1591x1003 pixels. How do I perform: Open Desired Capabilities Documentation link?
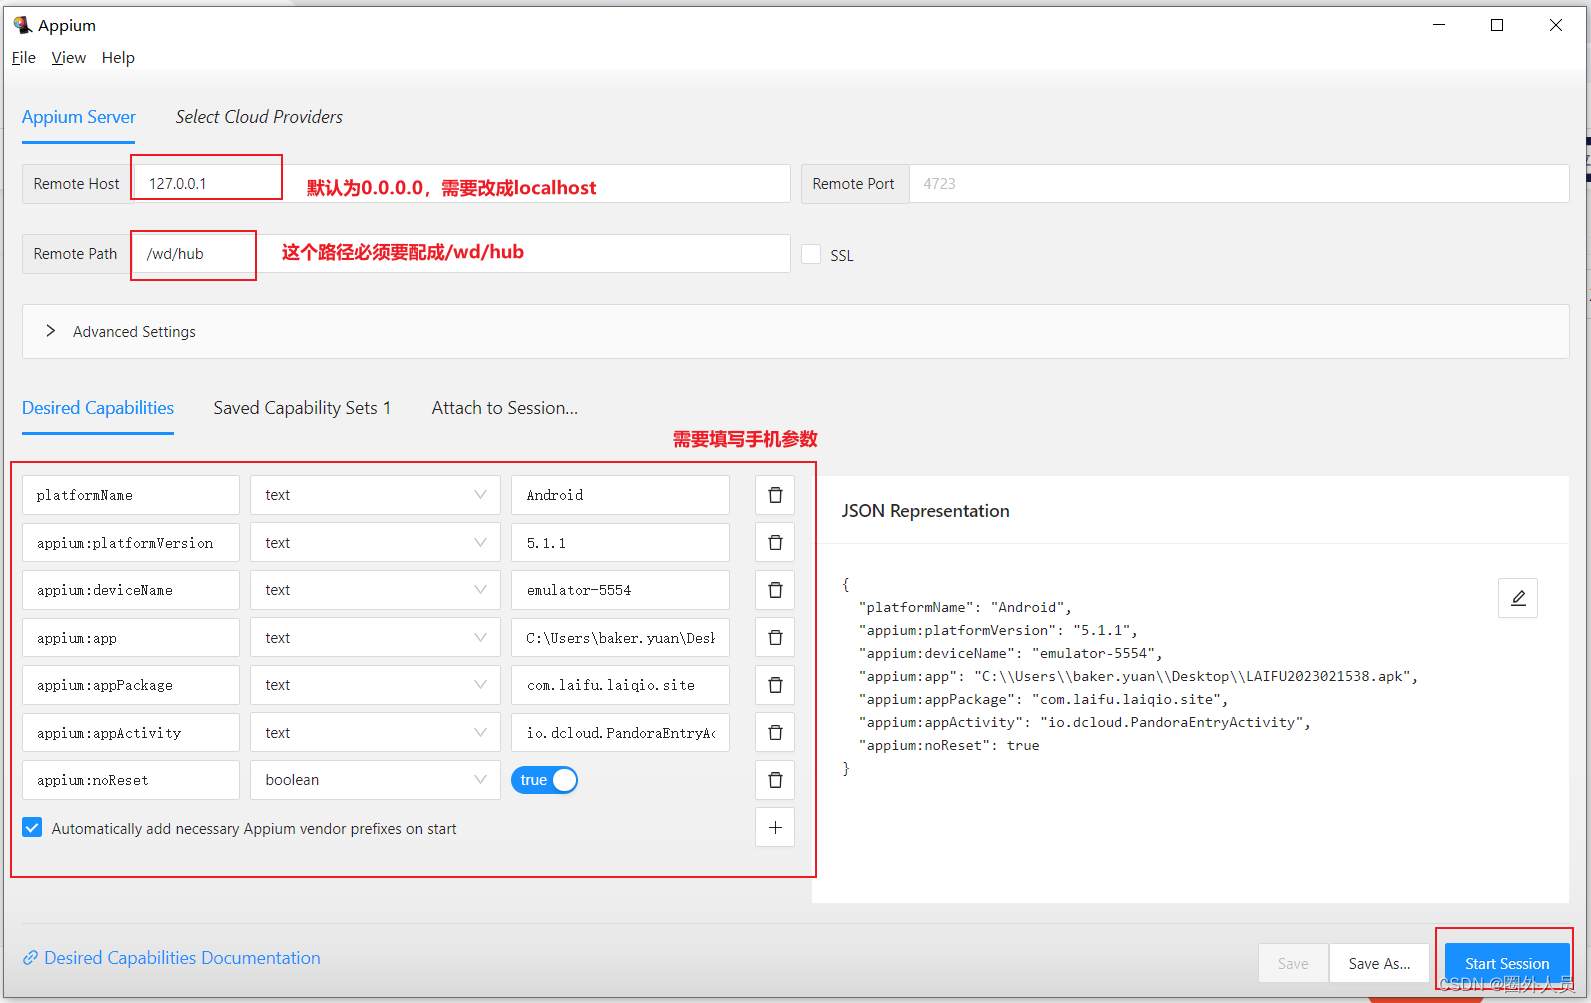182,958
